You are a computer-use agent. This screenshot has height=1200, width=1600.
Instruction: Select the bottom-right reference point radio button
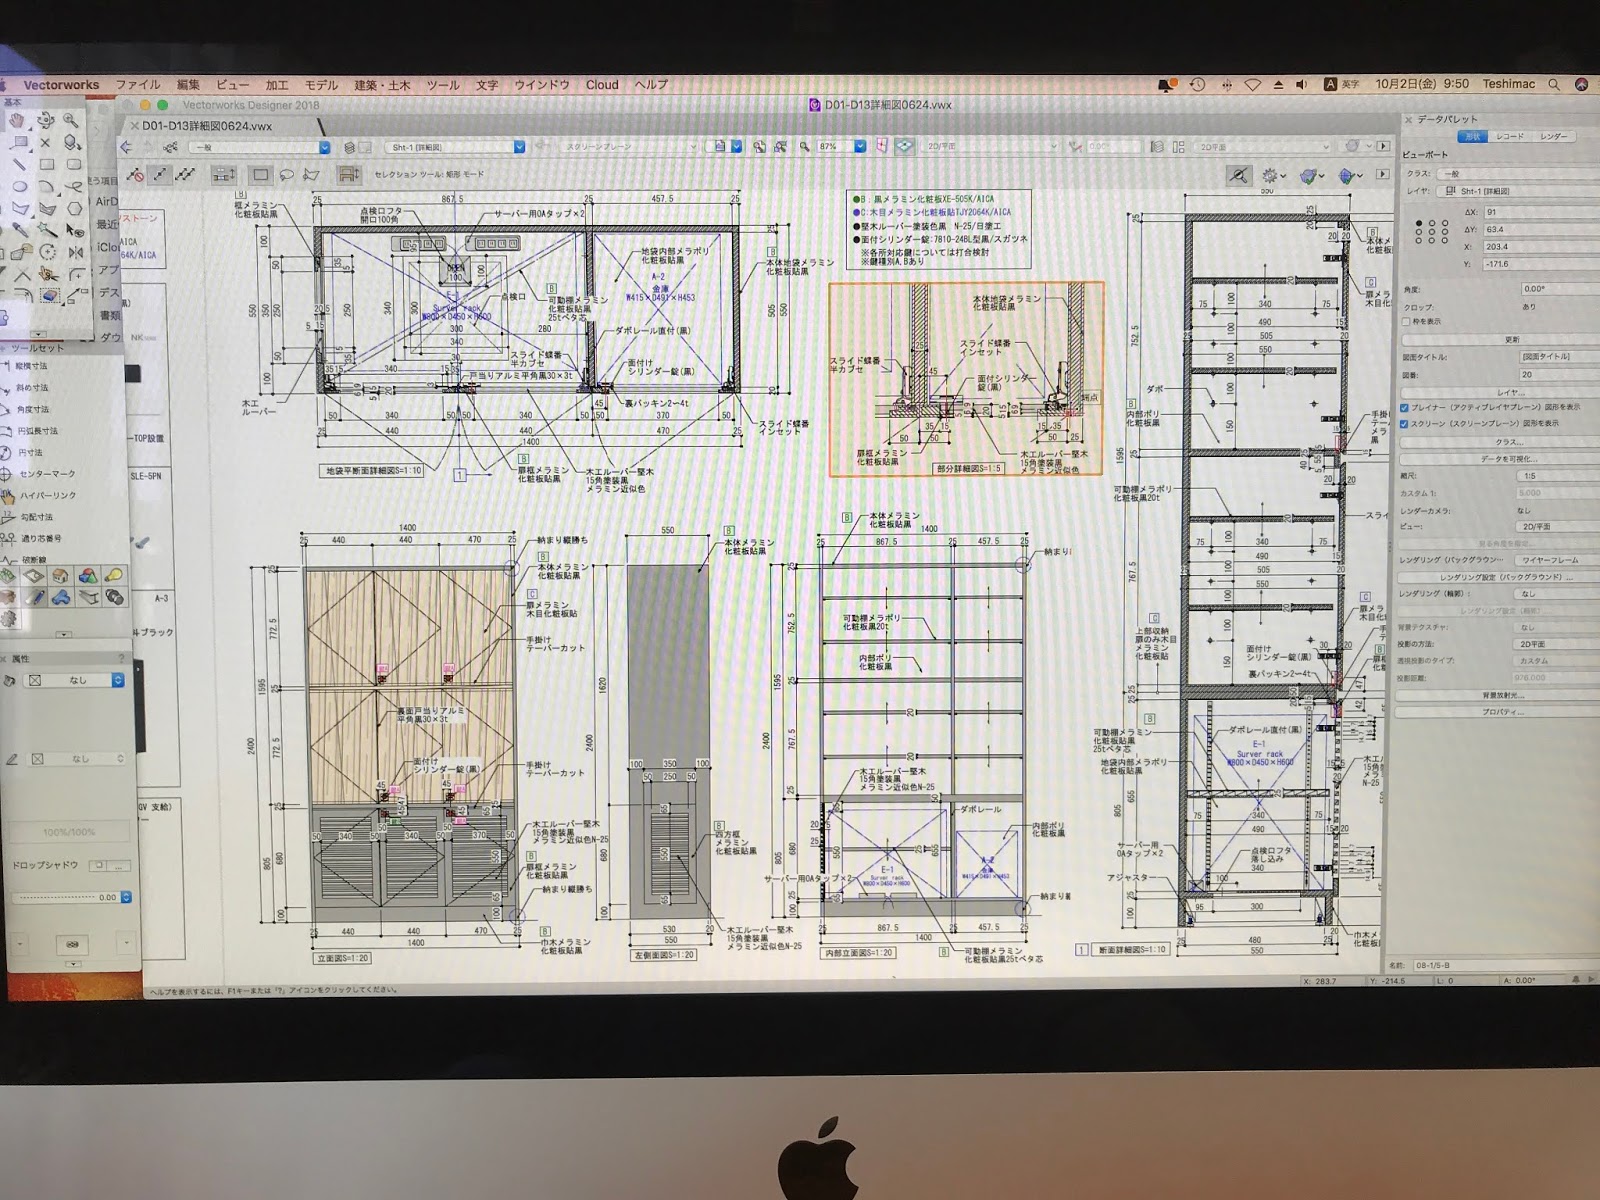click(x=1445, y=241)
